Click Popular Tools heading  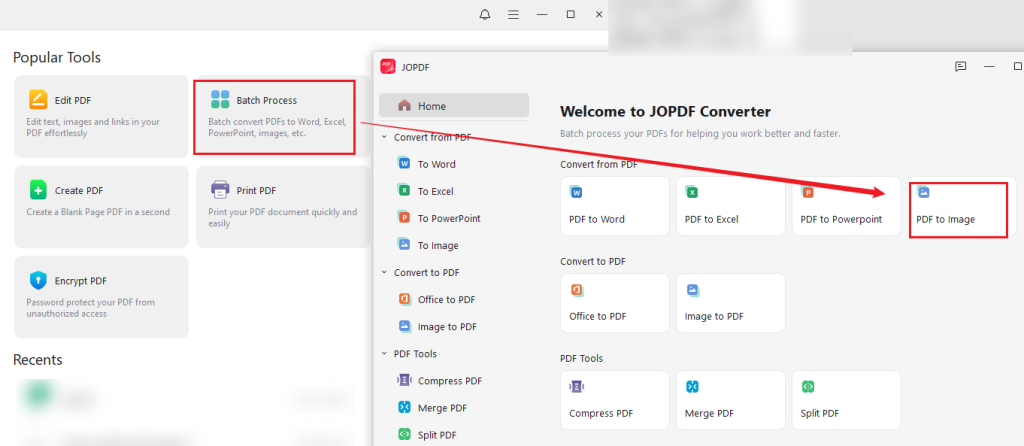click(57, 57)
